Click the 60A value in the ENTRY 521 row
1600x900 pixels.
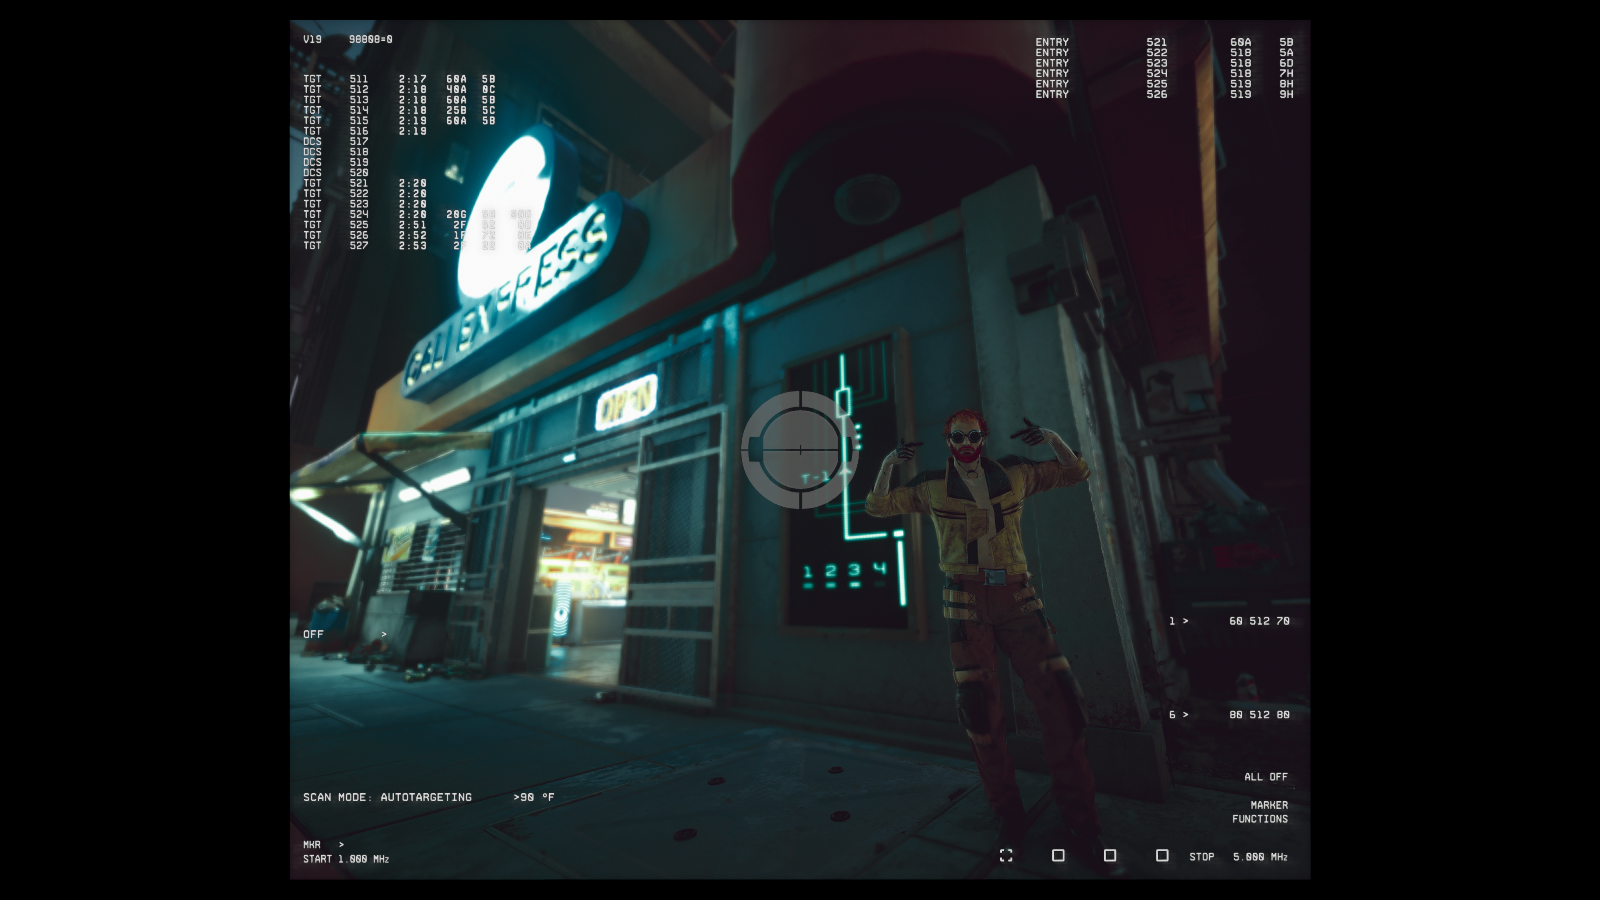tap(1240, 42)
